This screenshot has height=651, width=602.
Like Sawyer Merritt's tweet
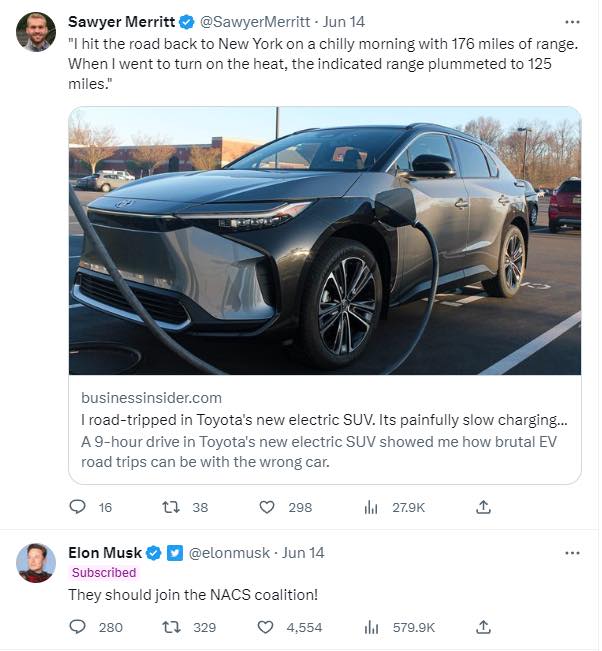267,507
